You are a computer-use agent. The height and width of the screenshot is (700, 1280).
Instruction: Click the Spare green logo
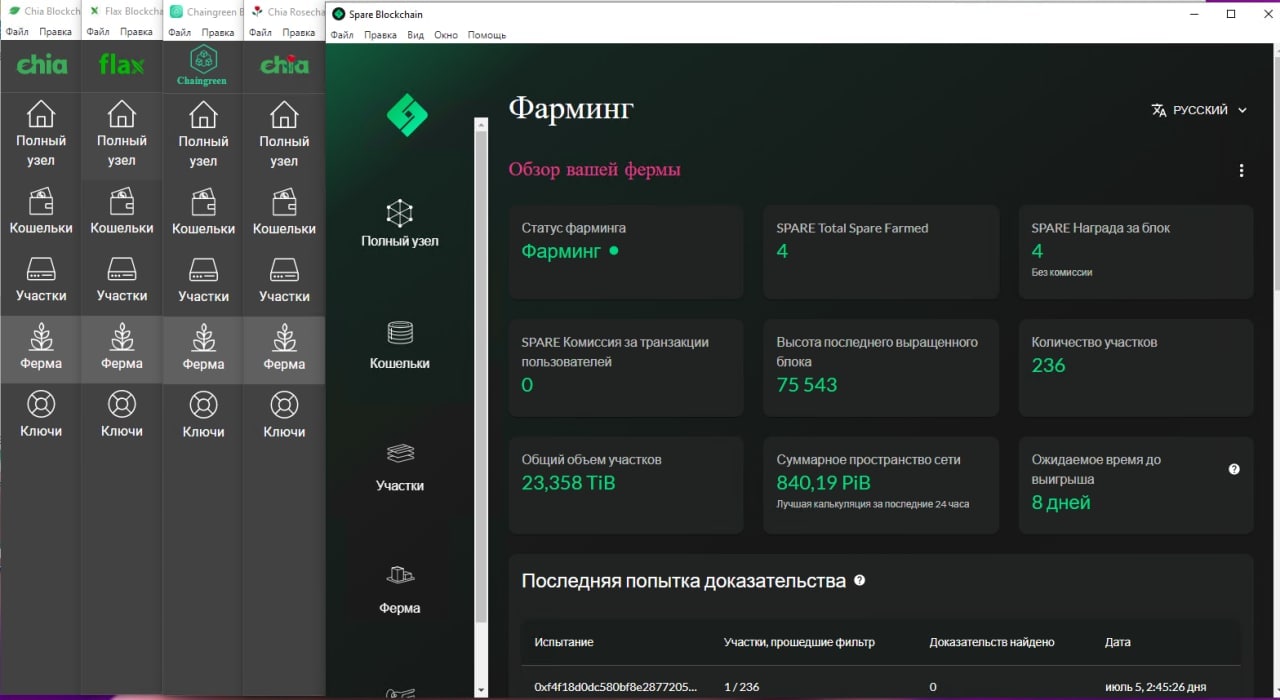(x=407, y=114)
